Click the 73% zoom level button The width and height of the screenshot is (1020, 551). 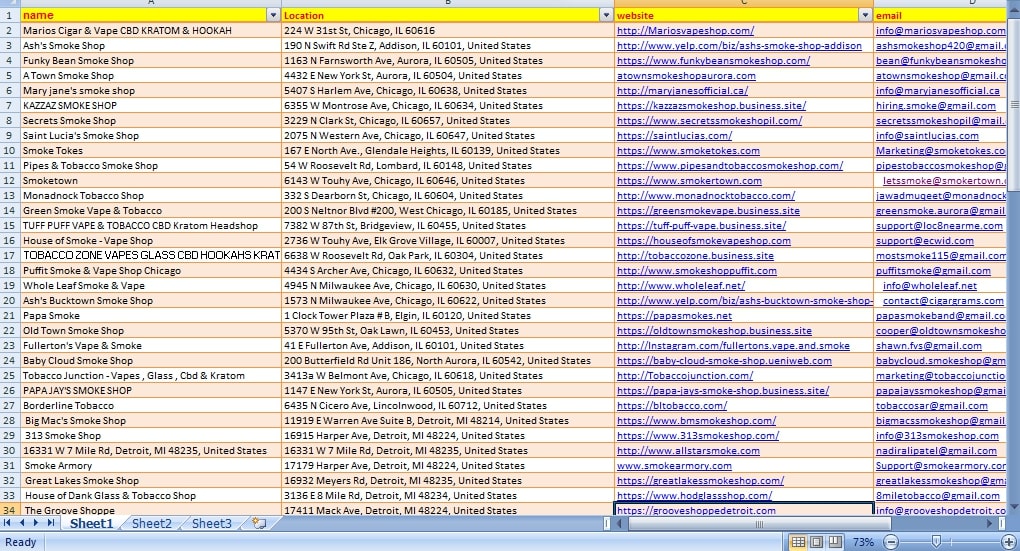(x=862, y=542)
